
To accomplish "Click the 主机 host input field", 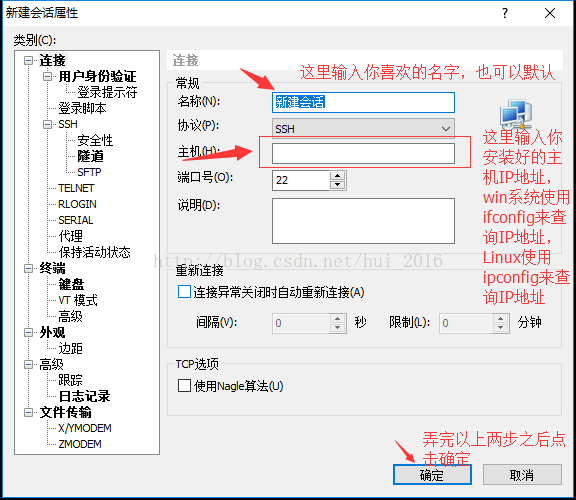I will click(x=363, y=153).
